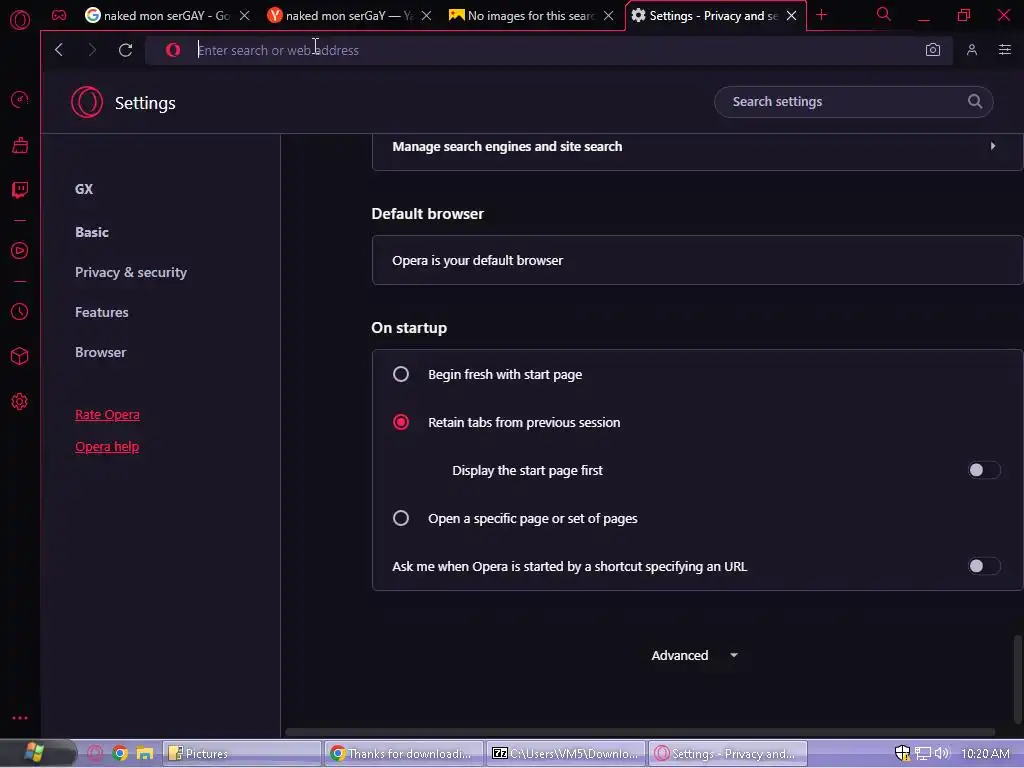Open GX settings section

pos(84,189)
